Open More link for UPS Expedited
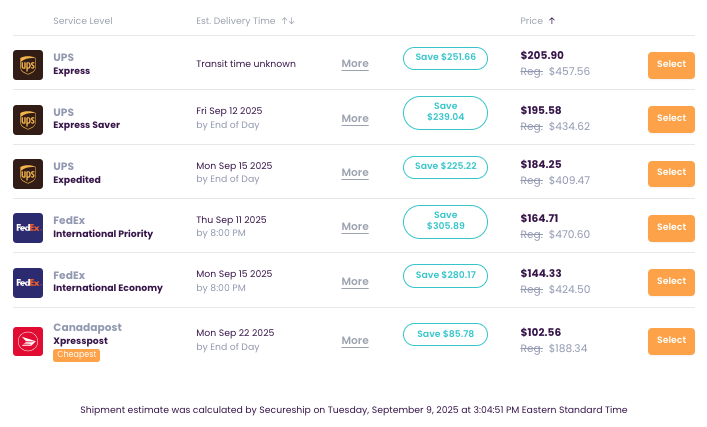This screenshot has width=707, height=427. click(x=355, y=173)
